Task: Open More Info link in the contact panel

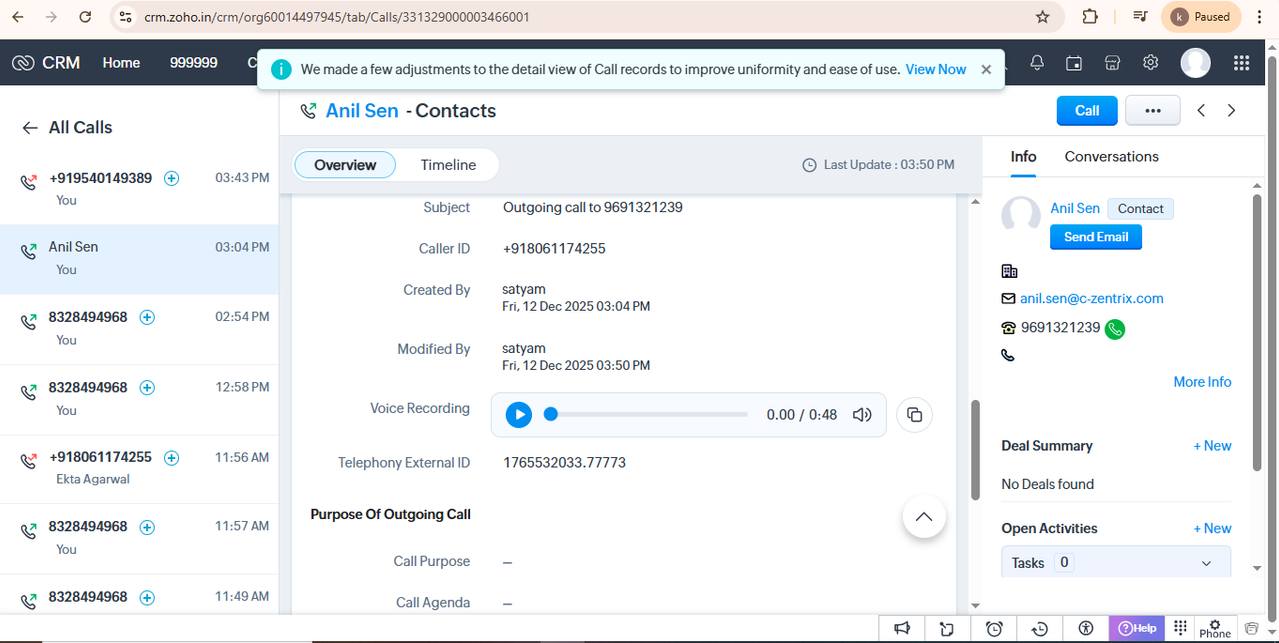Action: click(1202, 381)
